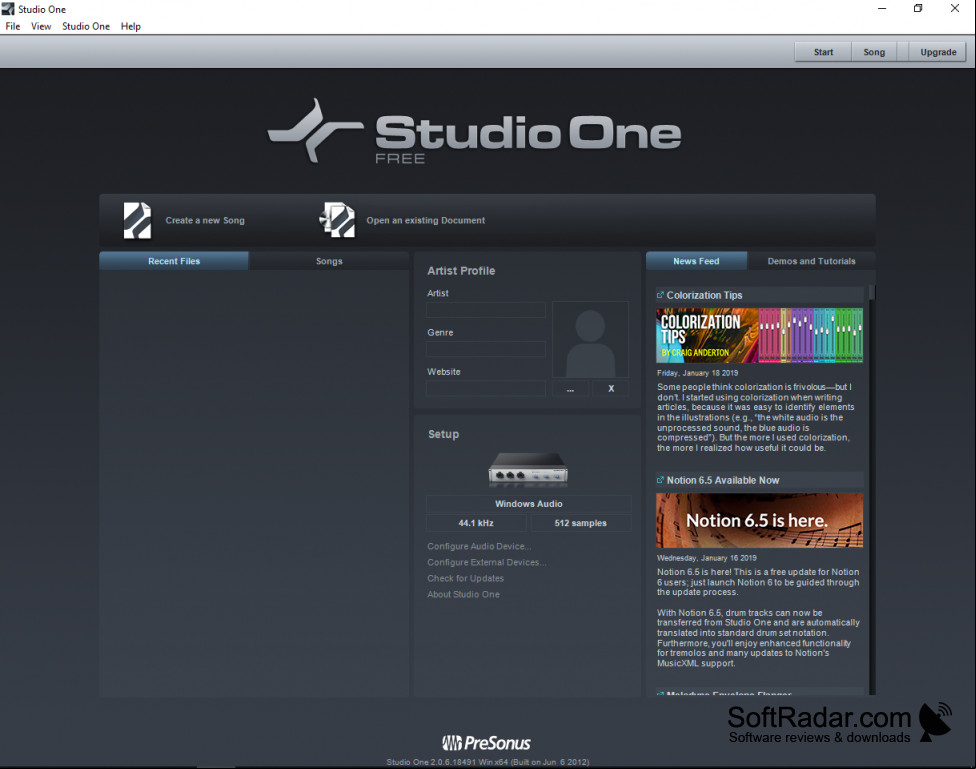The width and height of the screenshot is (976, 769).
Task: Click the 512 samples block size field
Action: coord(580,523)
